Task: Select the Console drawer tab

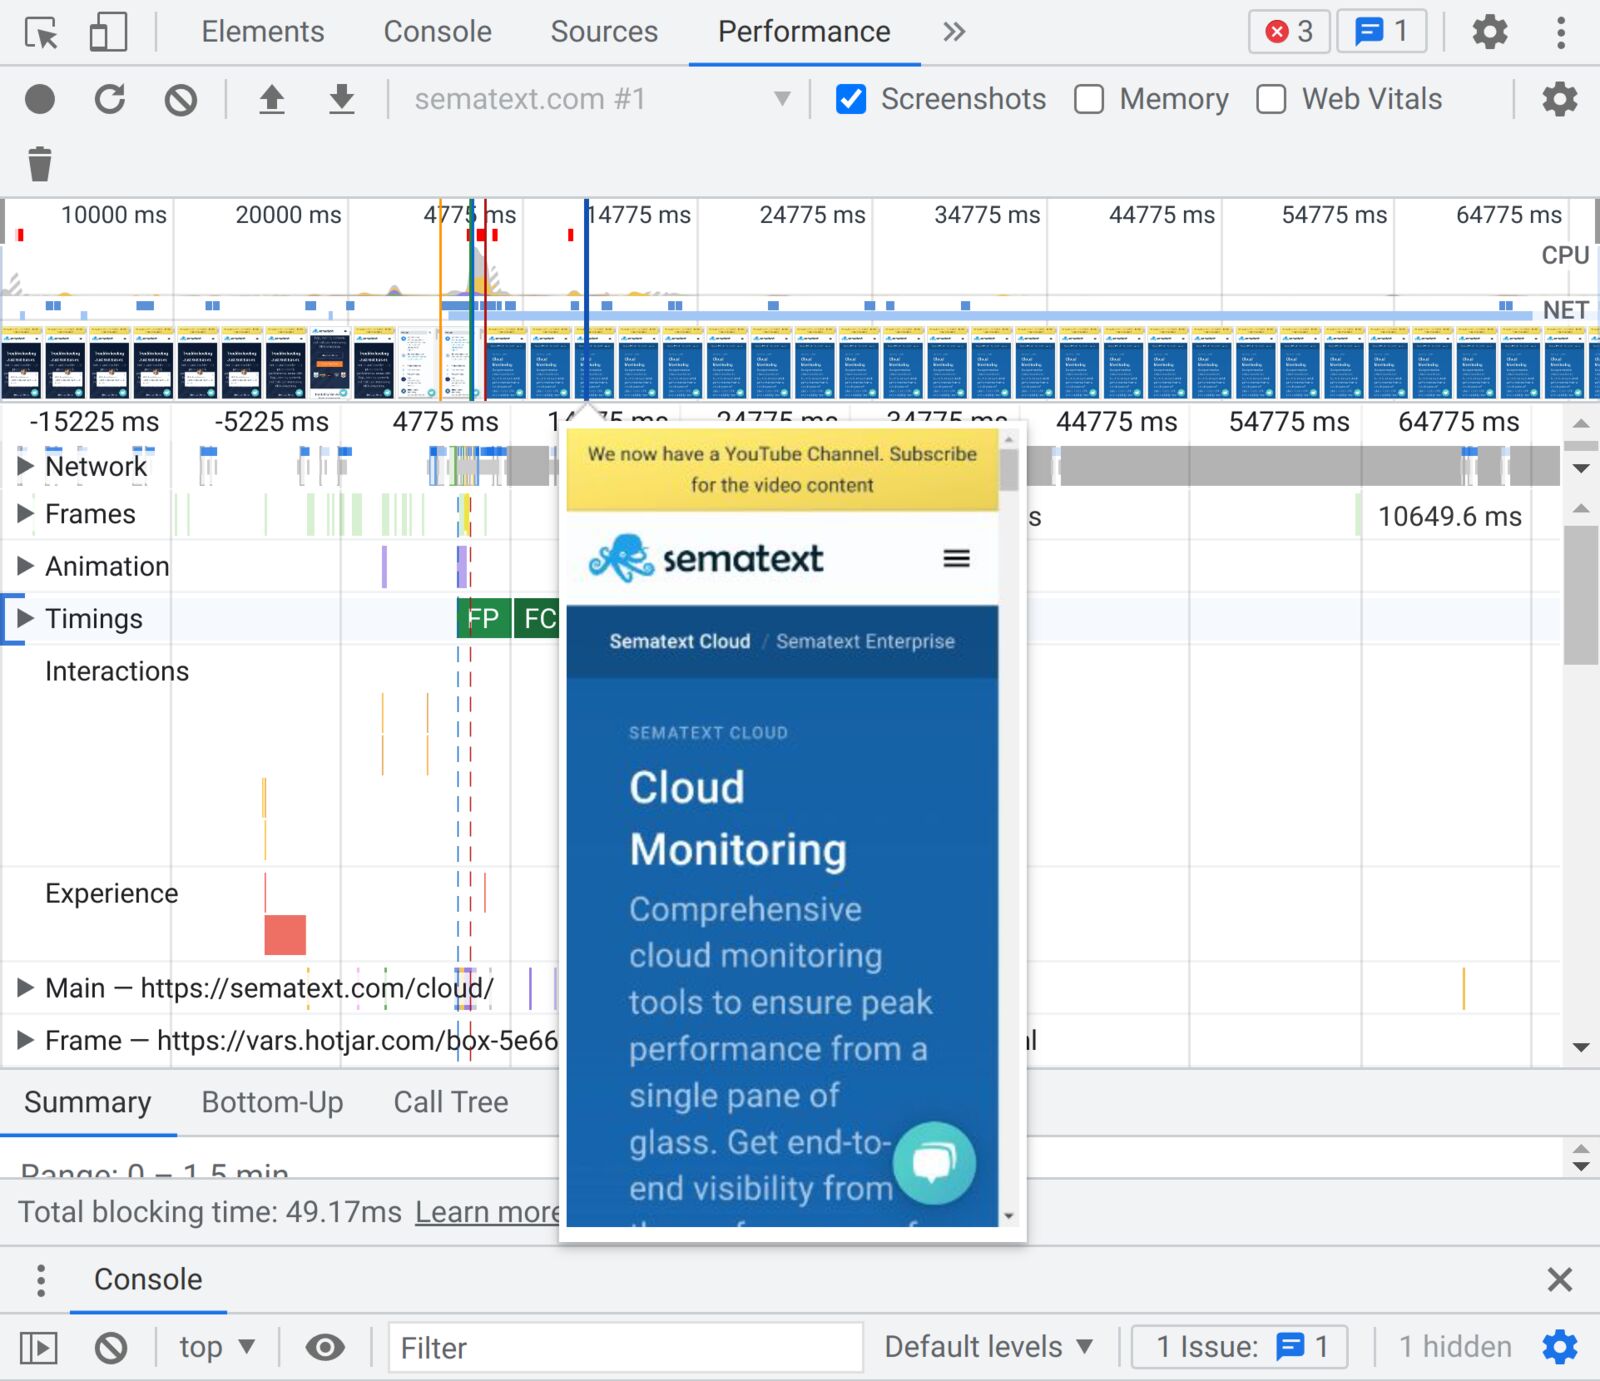Action: point(148,1280)
